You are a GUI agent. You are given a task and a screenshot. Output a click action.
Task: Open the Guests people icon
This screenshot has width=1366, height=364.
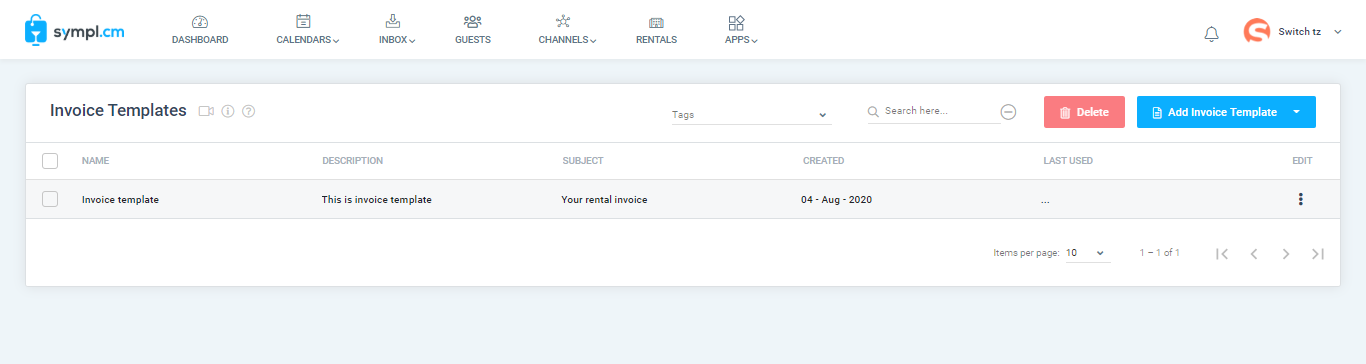(473, 21)
